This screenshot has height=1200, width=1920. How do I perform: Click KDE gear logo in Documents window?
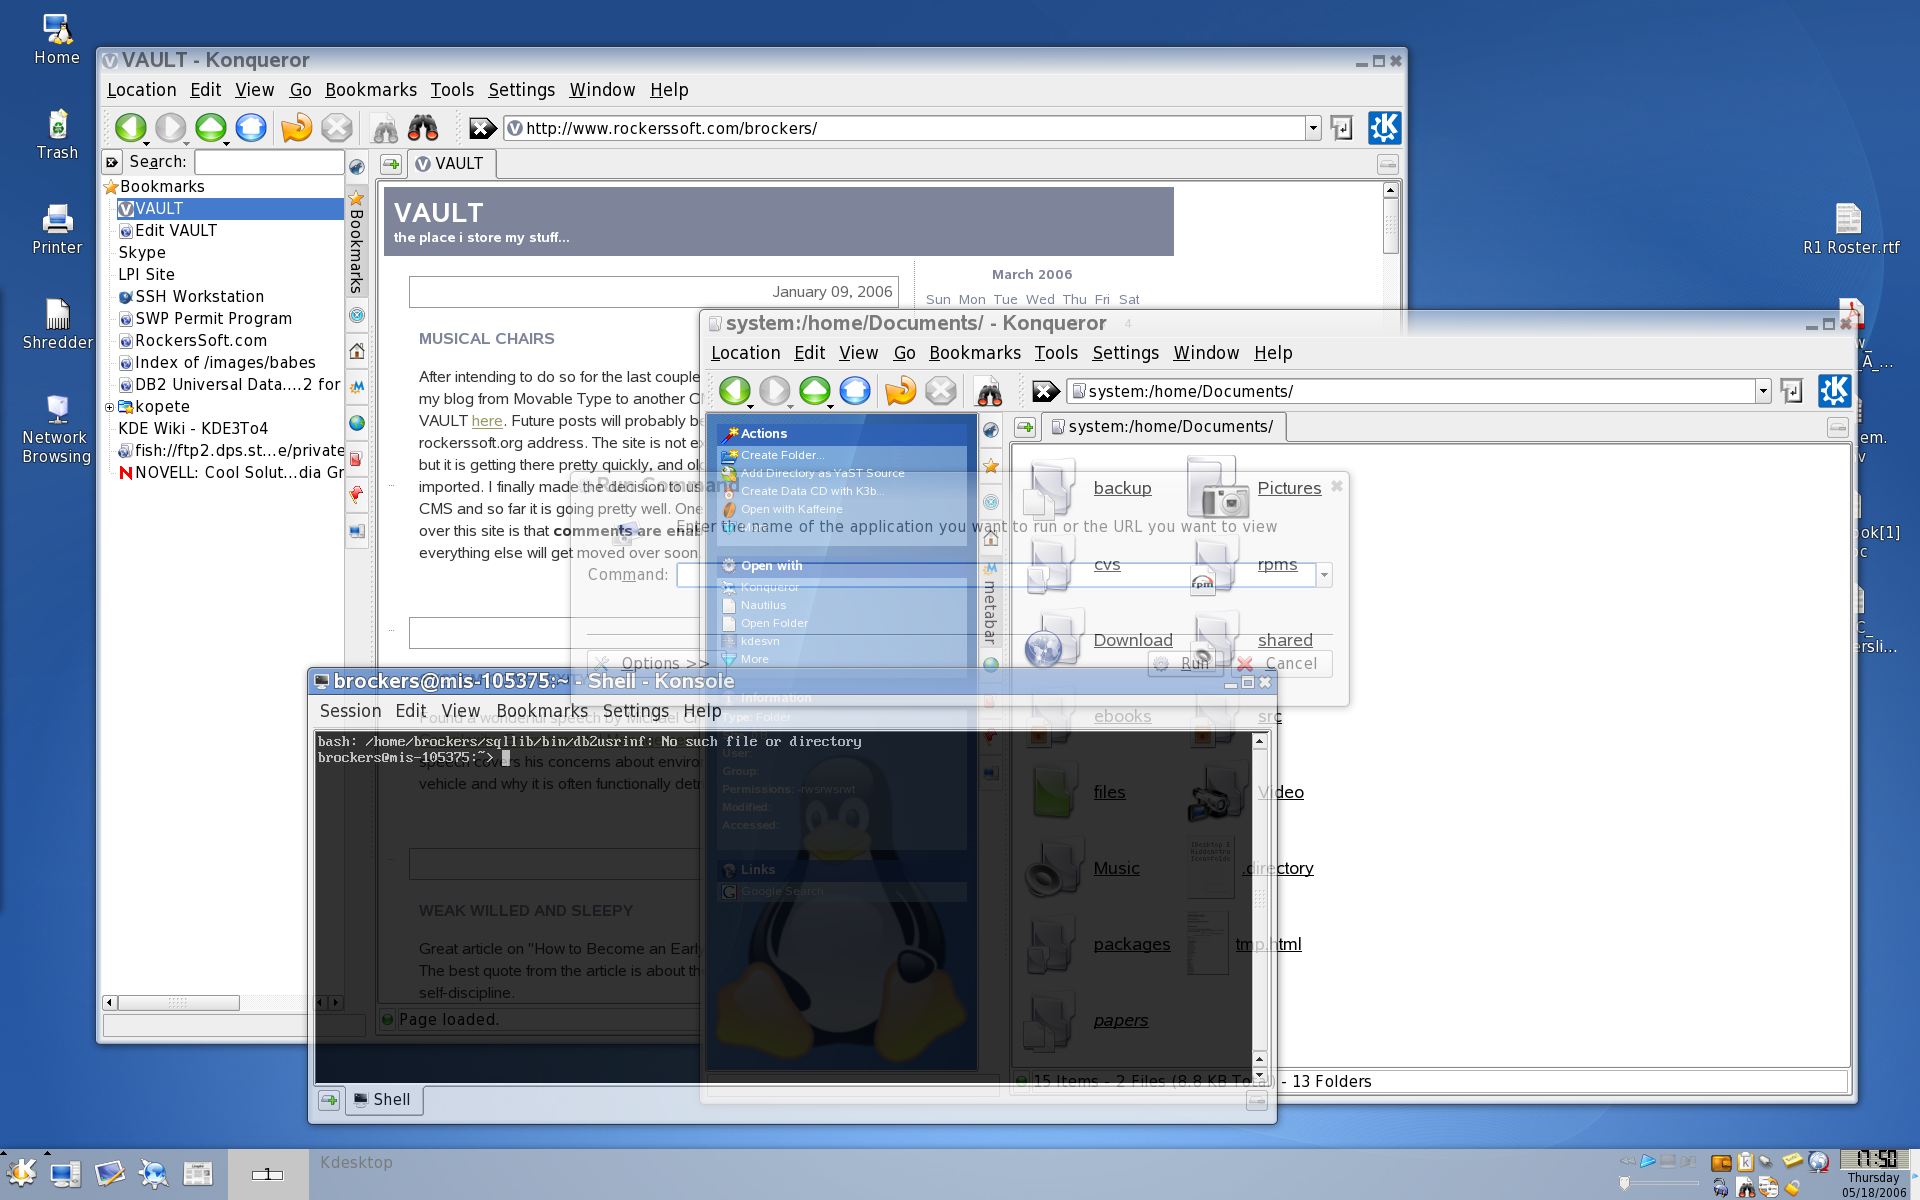(x=1834, y=391)
